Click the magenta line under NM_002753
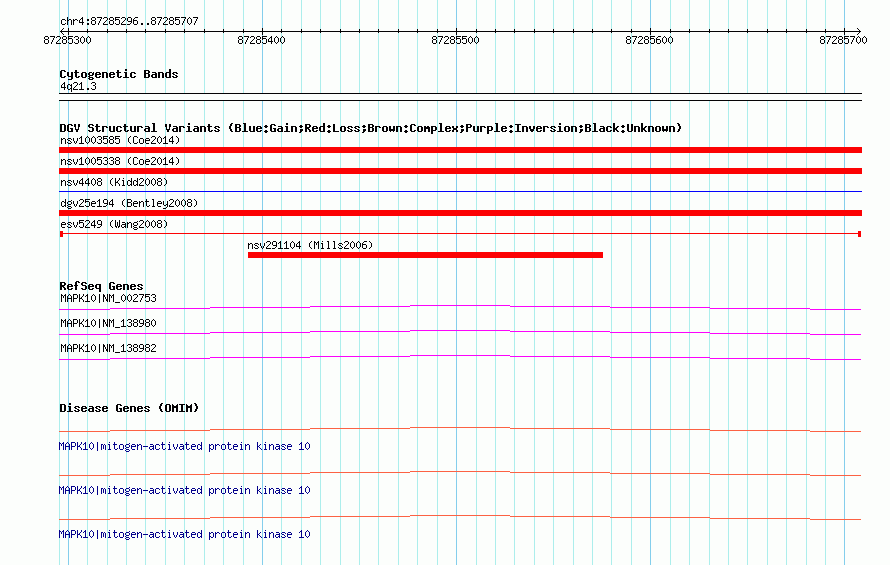Screen dimensions: 890x565 (x=460, y=307)
